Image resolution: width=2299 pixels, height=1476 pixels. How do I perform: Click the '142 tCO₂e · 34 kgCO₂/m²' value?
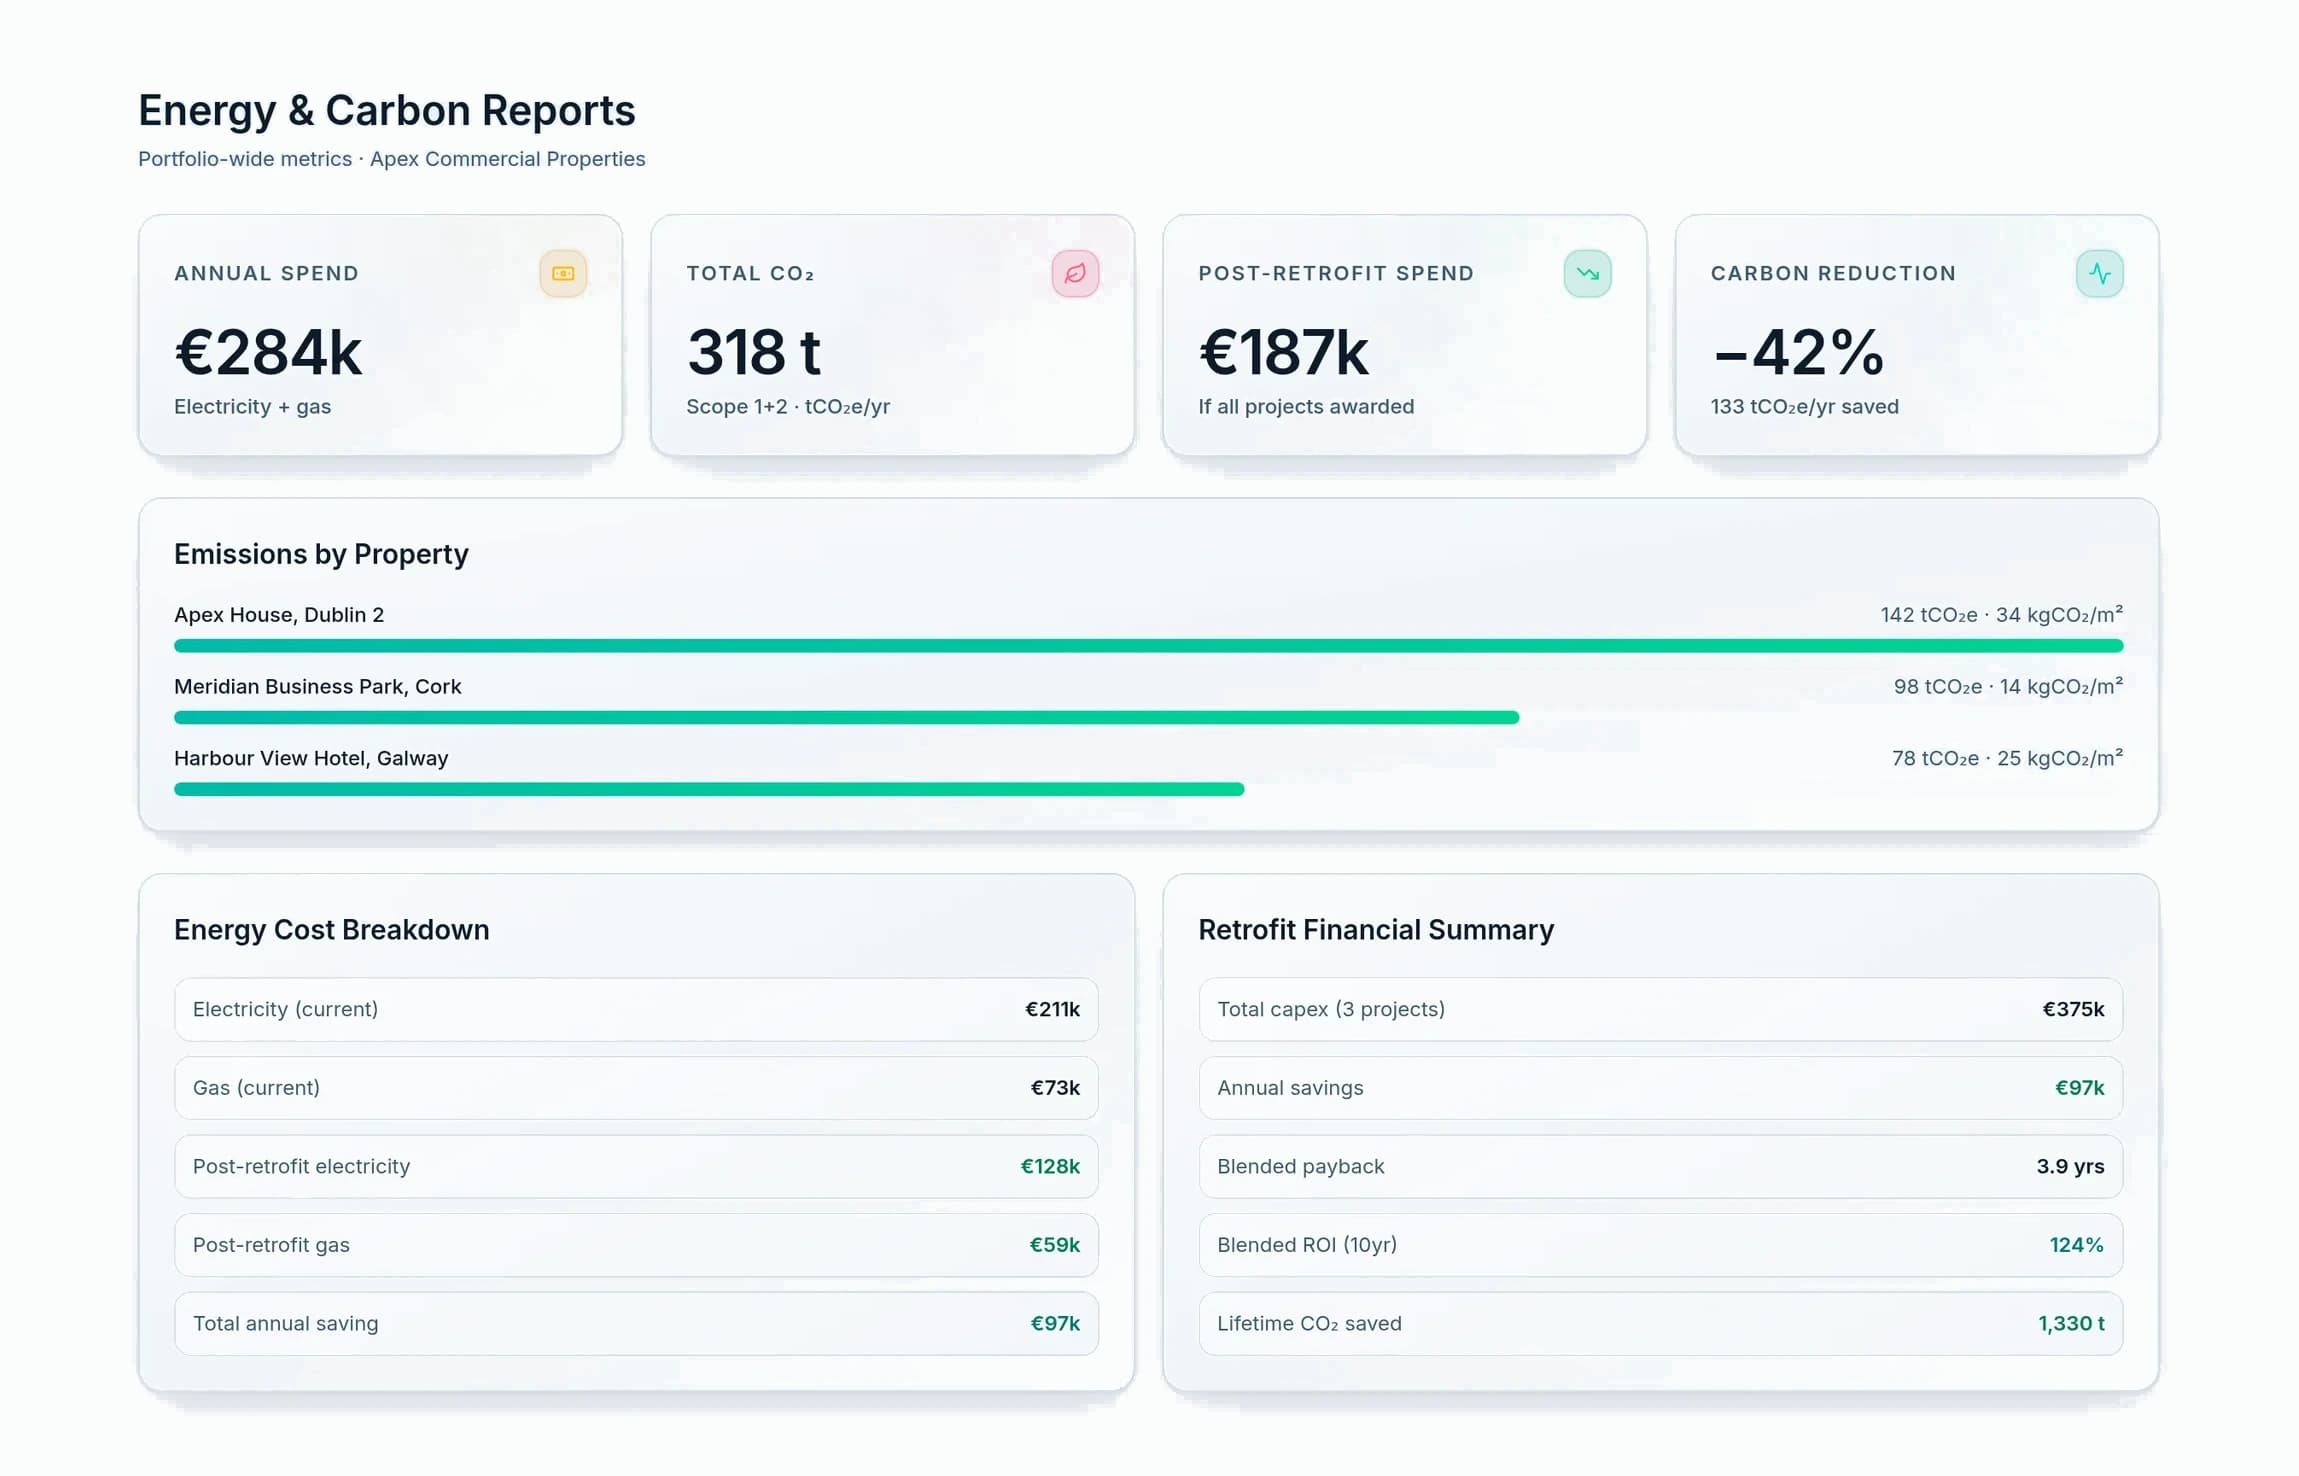[2001, 615]
